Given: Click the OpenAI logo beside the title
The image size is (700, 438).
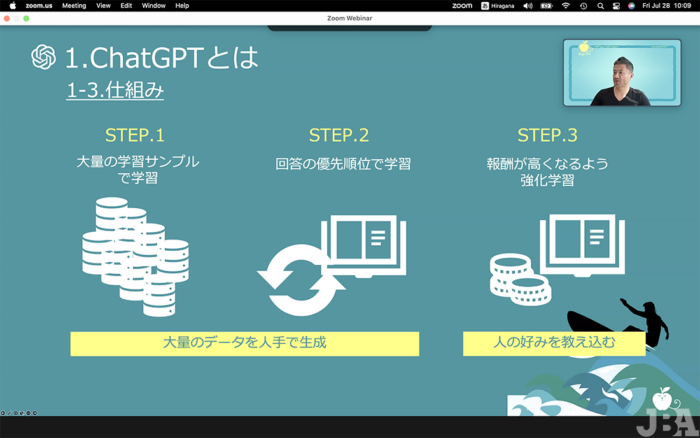Looking at the screenshot, I should coord(43,57).
